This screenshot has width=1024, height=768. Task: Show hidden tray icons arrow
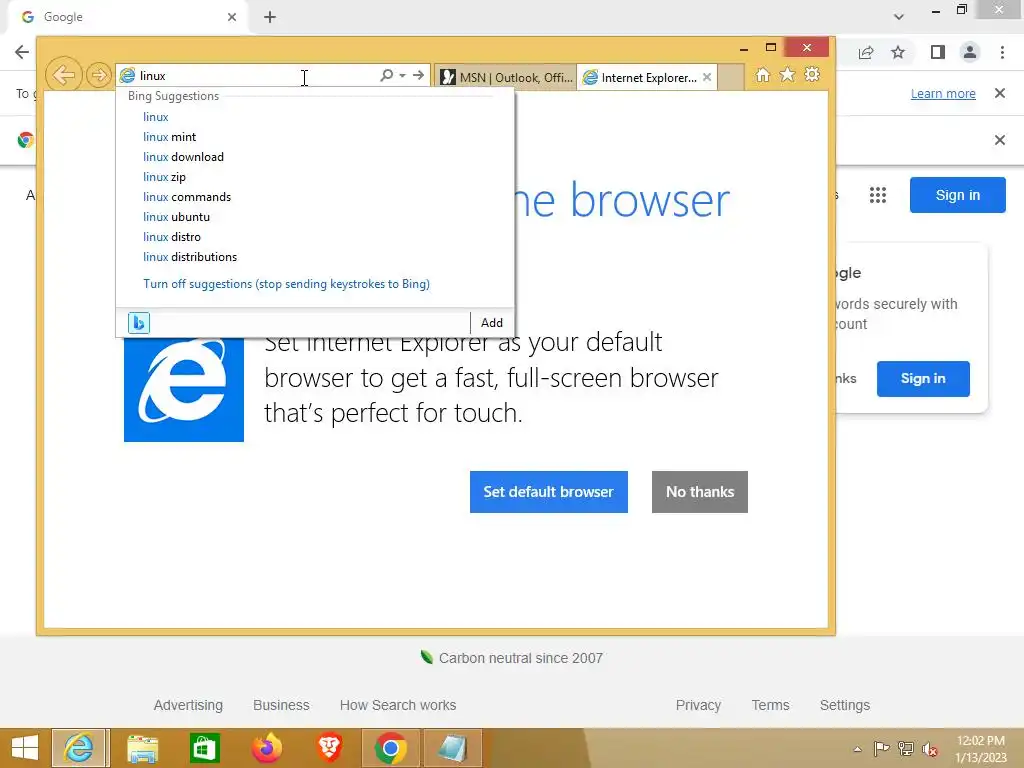(857, 749)
